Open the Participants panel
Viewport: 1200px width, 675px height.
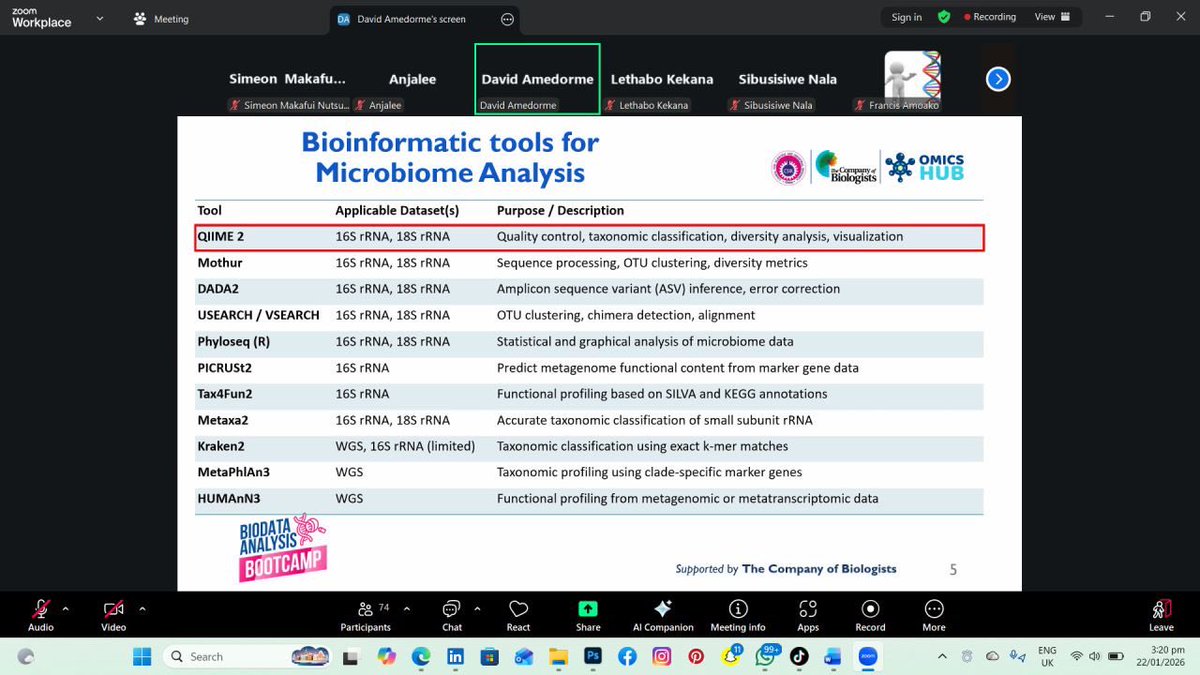[x=365, y=615]
